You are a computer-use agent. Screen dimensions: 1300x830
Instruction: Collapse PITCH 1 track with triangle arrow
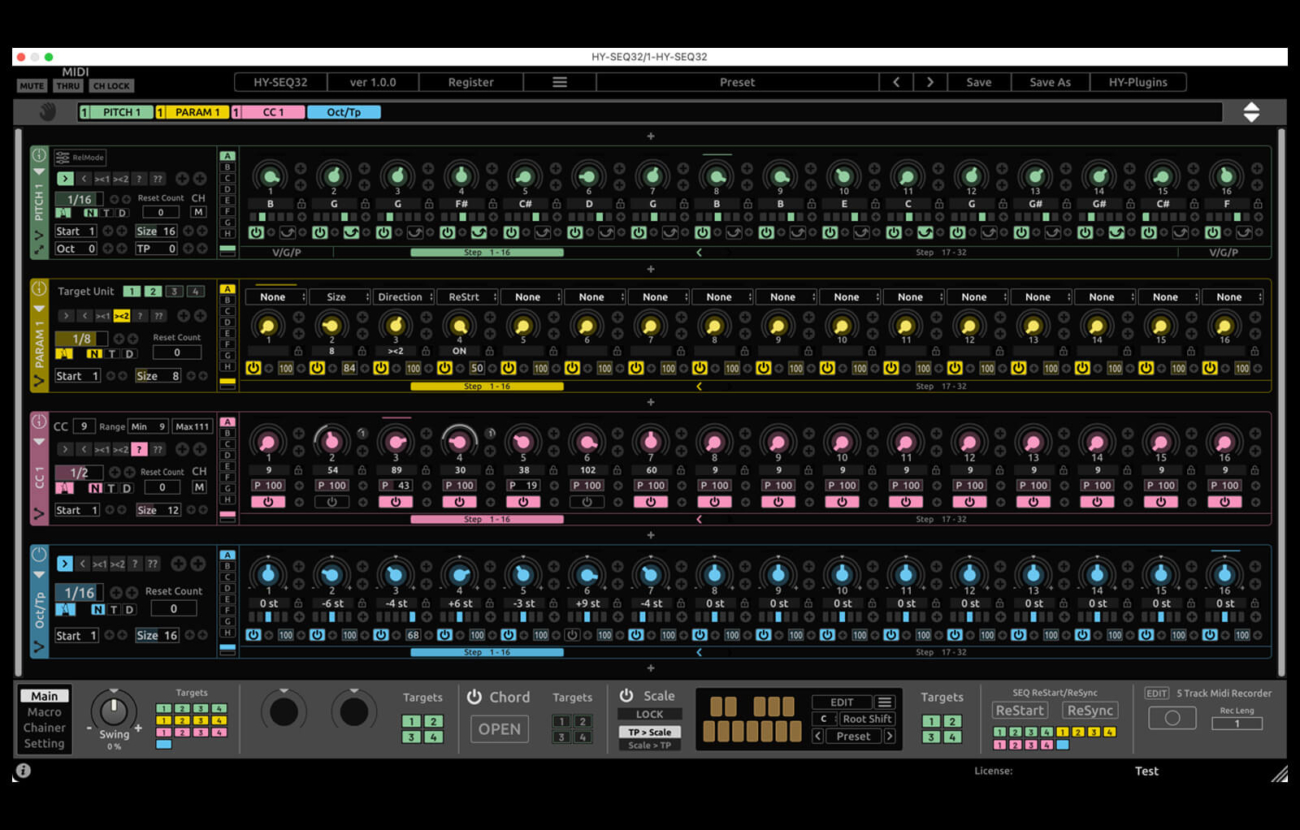click(39, 172)
